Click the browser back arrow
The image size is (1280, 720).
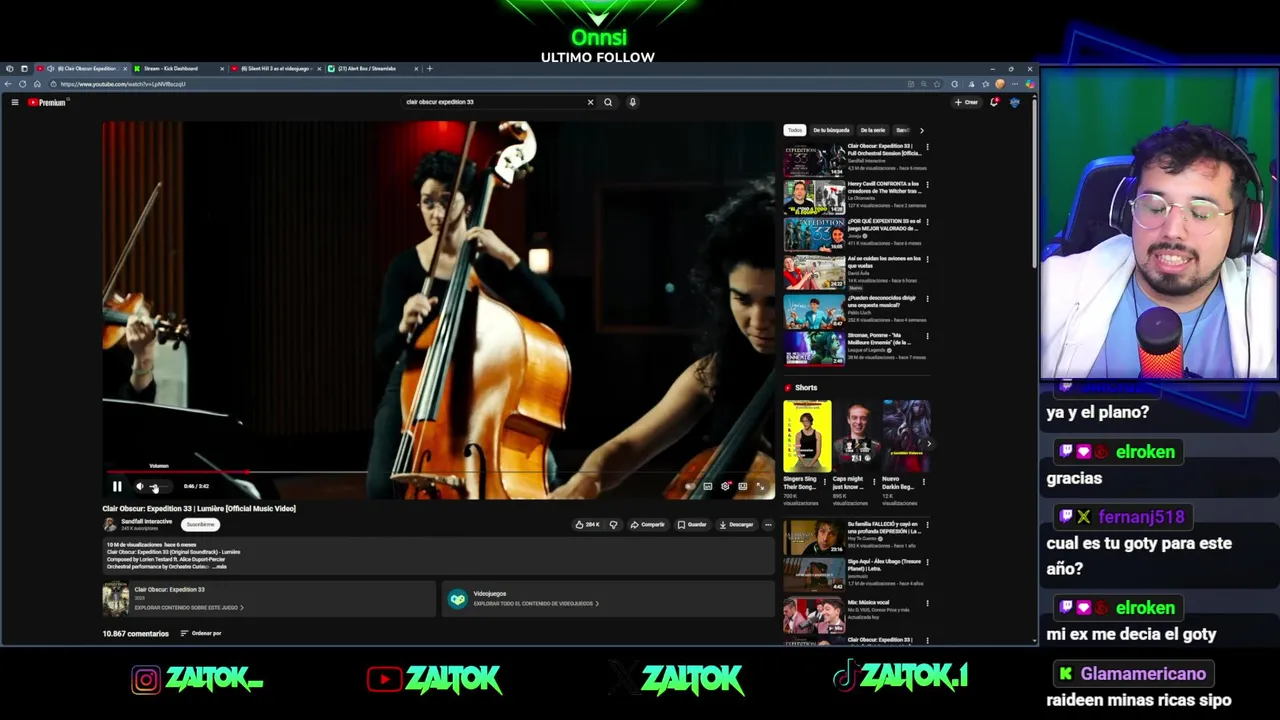tap(10, 84)
